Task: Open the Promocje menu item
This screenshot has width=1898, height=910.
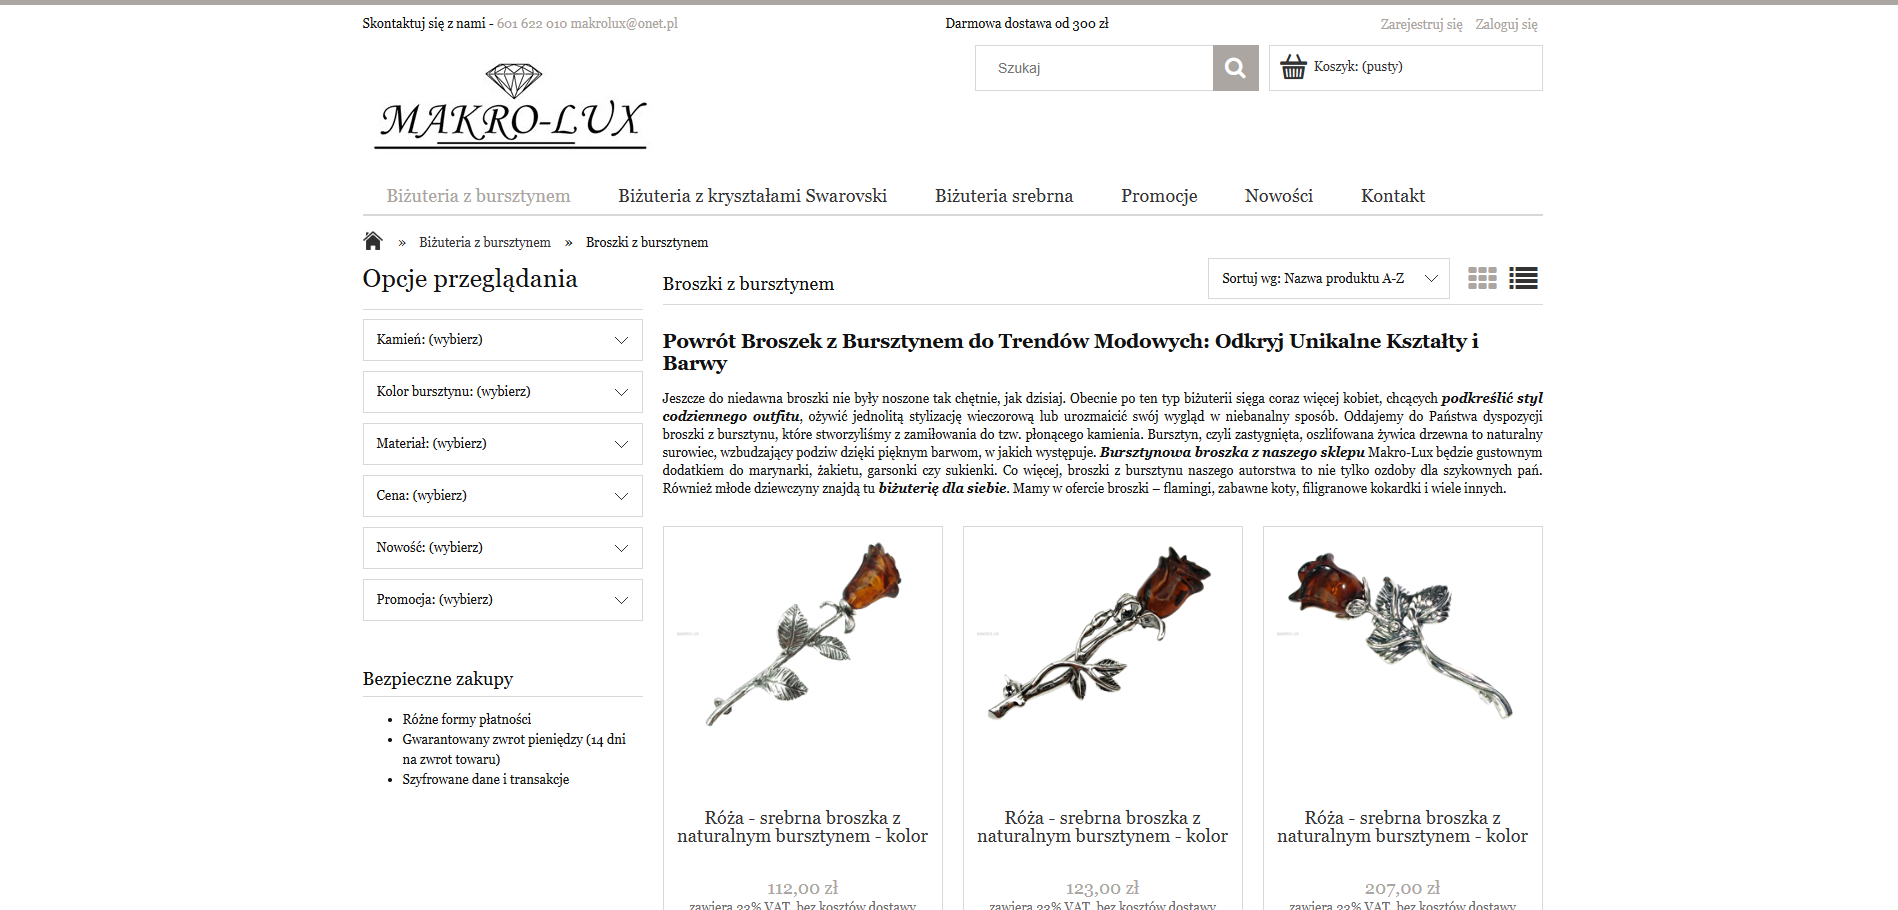Action: [x=1158, y=196]
